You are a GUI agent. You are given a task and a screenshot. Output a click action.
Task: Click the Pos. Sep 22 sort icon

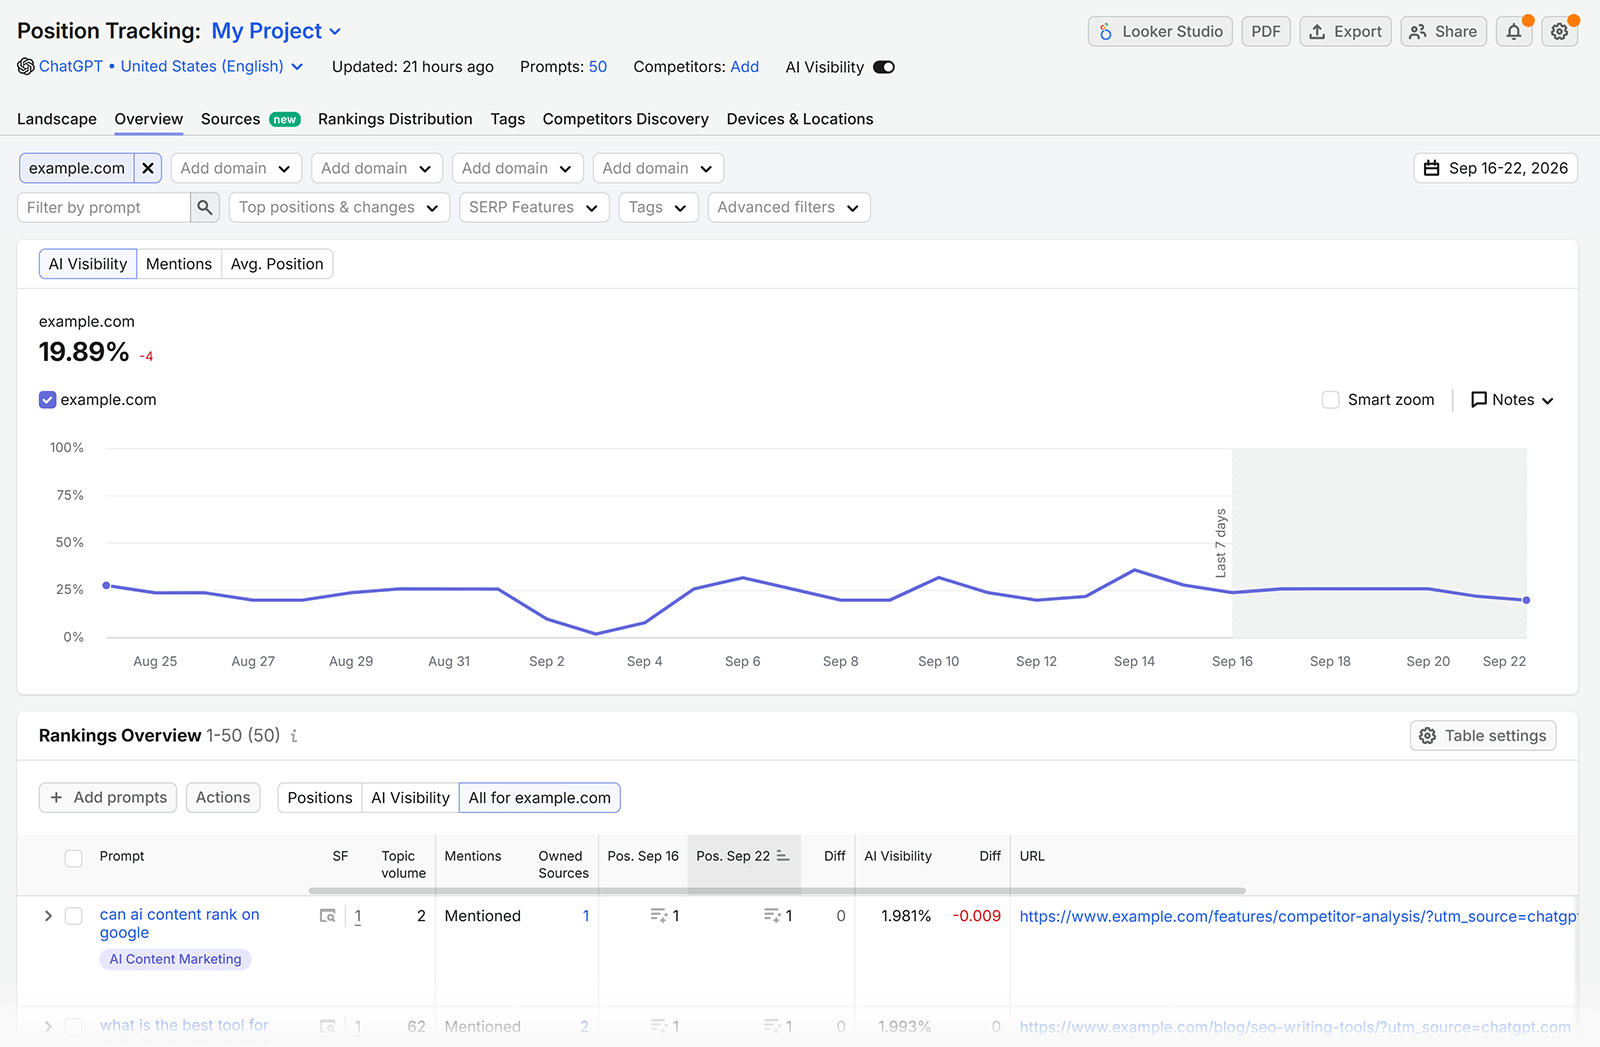783,856
